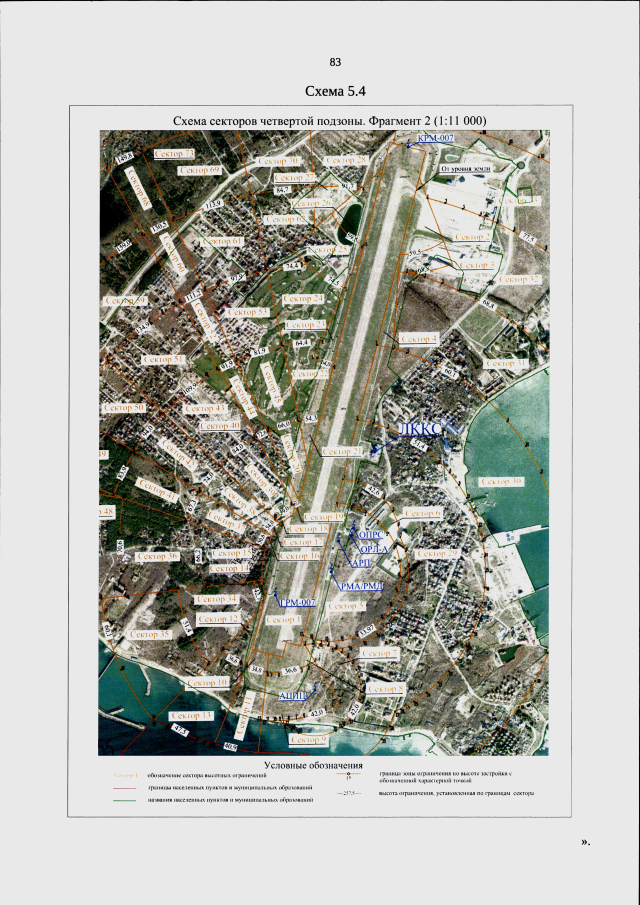Select the "КРМ-007" beacon label
The height and width of the screenshot is (905, 640).
point(436,138)
